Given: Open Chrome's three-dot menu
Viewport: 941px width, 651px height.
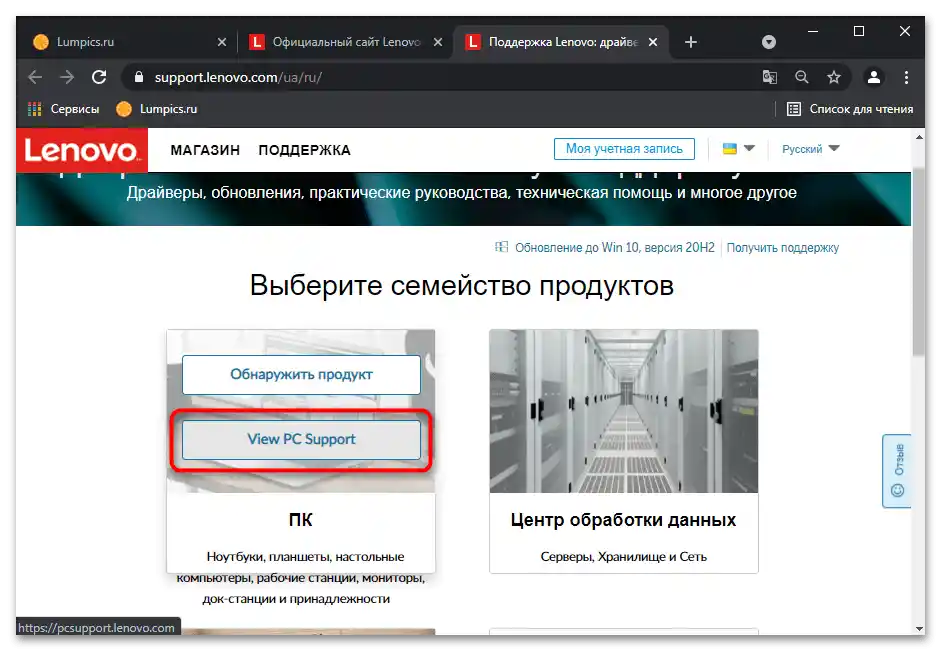Looking at the screenshot, I should (x=906, y=77).
